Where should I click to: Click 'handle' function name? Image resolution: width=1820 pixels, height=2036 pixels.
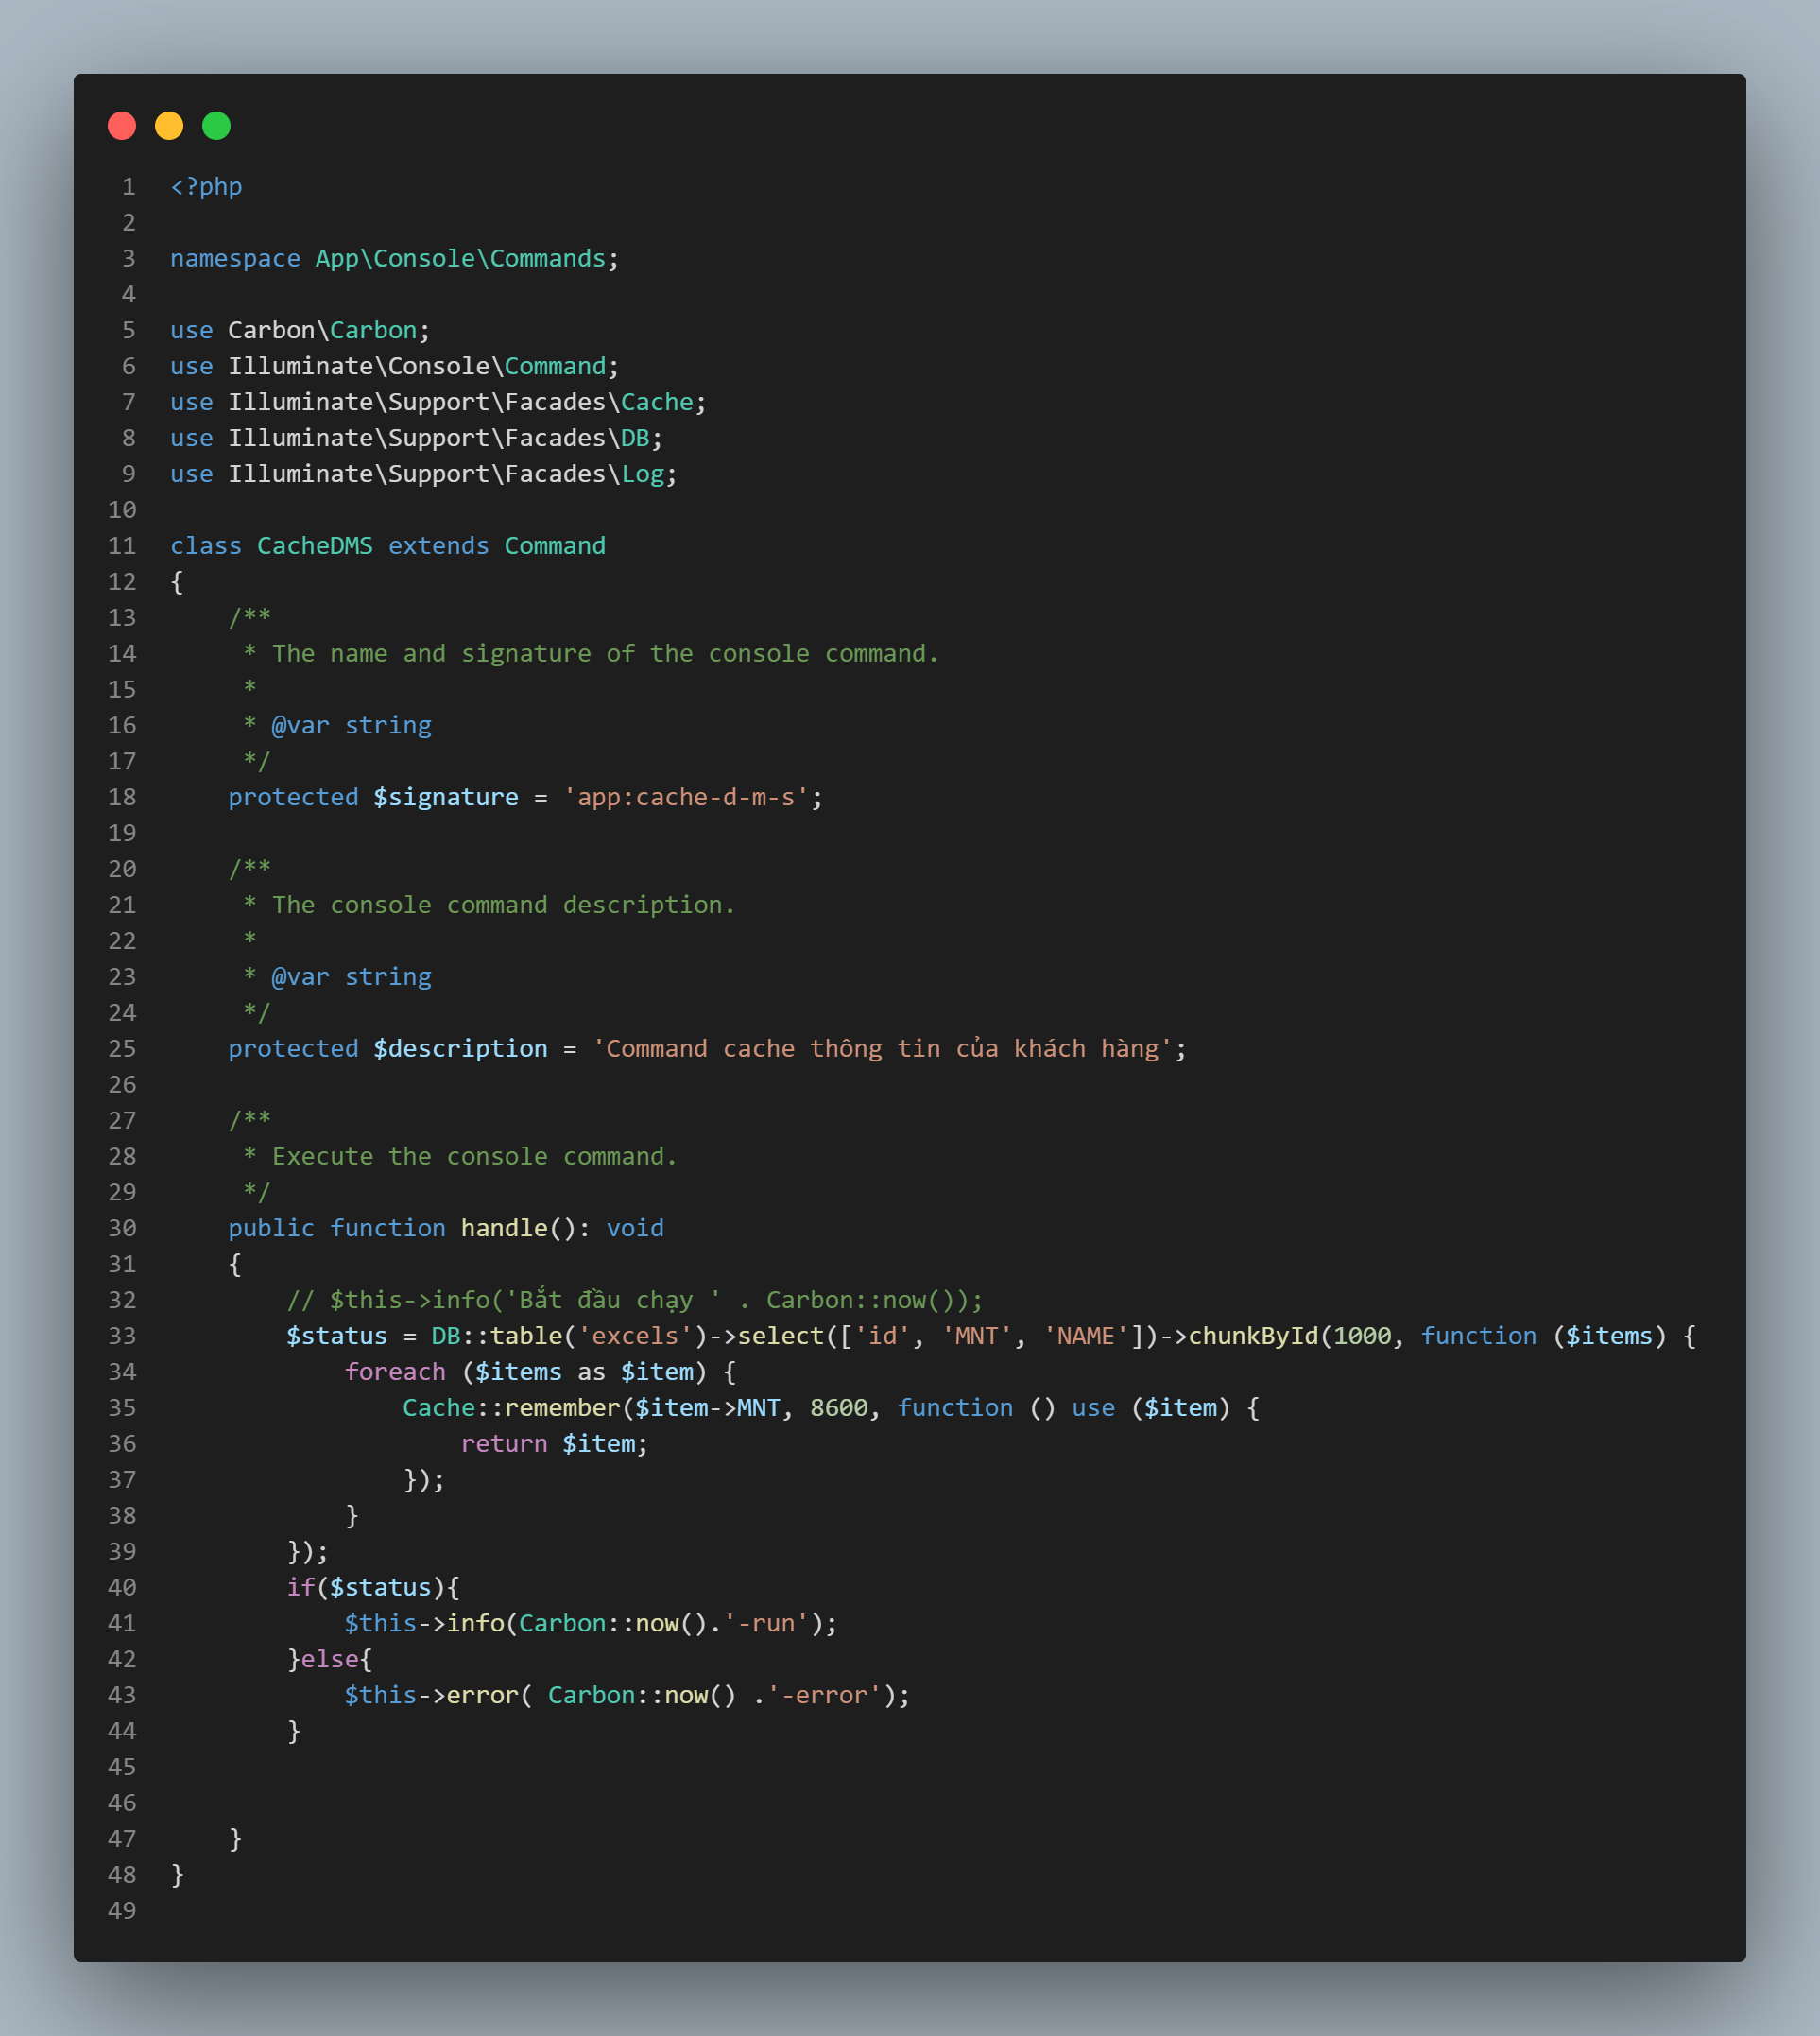click(x=504, y=1229)
